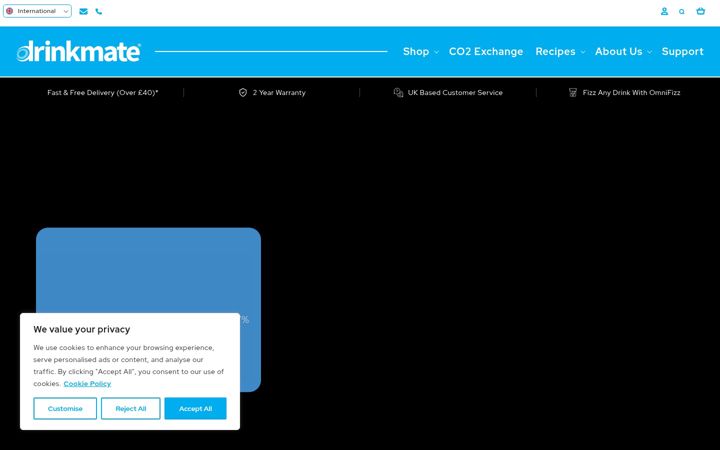Viewport: 720px width, 450px height.
Task: Go to CO2 Exchange page
Action: (486, 51)
